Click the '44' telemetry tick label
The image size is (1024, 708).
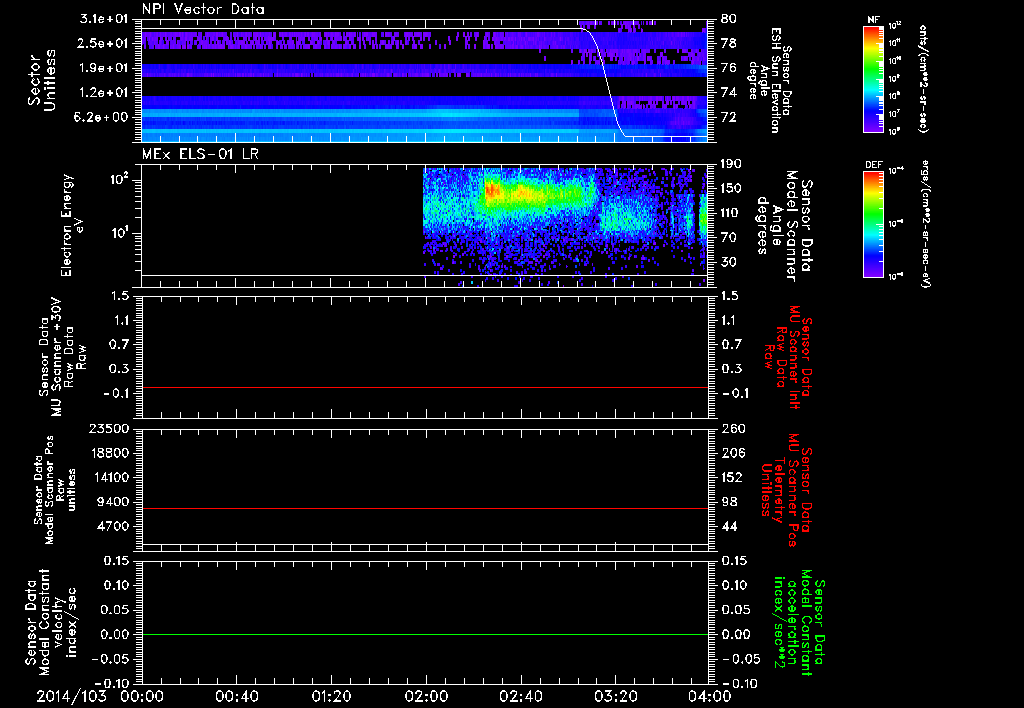[728, 526]
